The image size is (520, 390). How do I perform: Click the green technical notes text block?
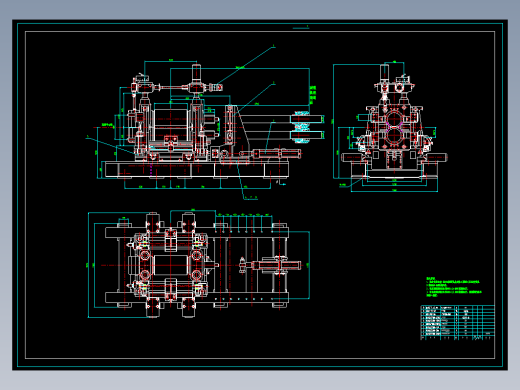coord(454,287)
